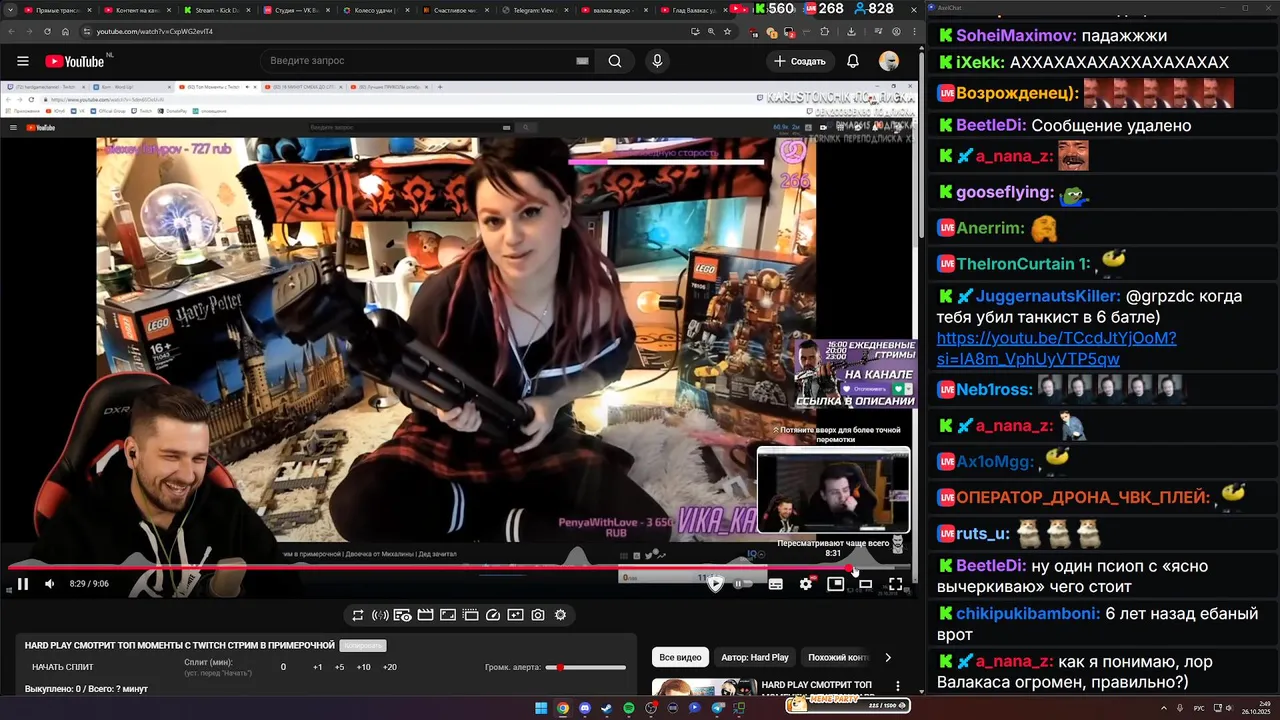Viewport: 1280px width, 720px height.
Task: Click the expand-frame icon in extension toolbar
Action: click(448, 615)
